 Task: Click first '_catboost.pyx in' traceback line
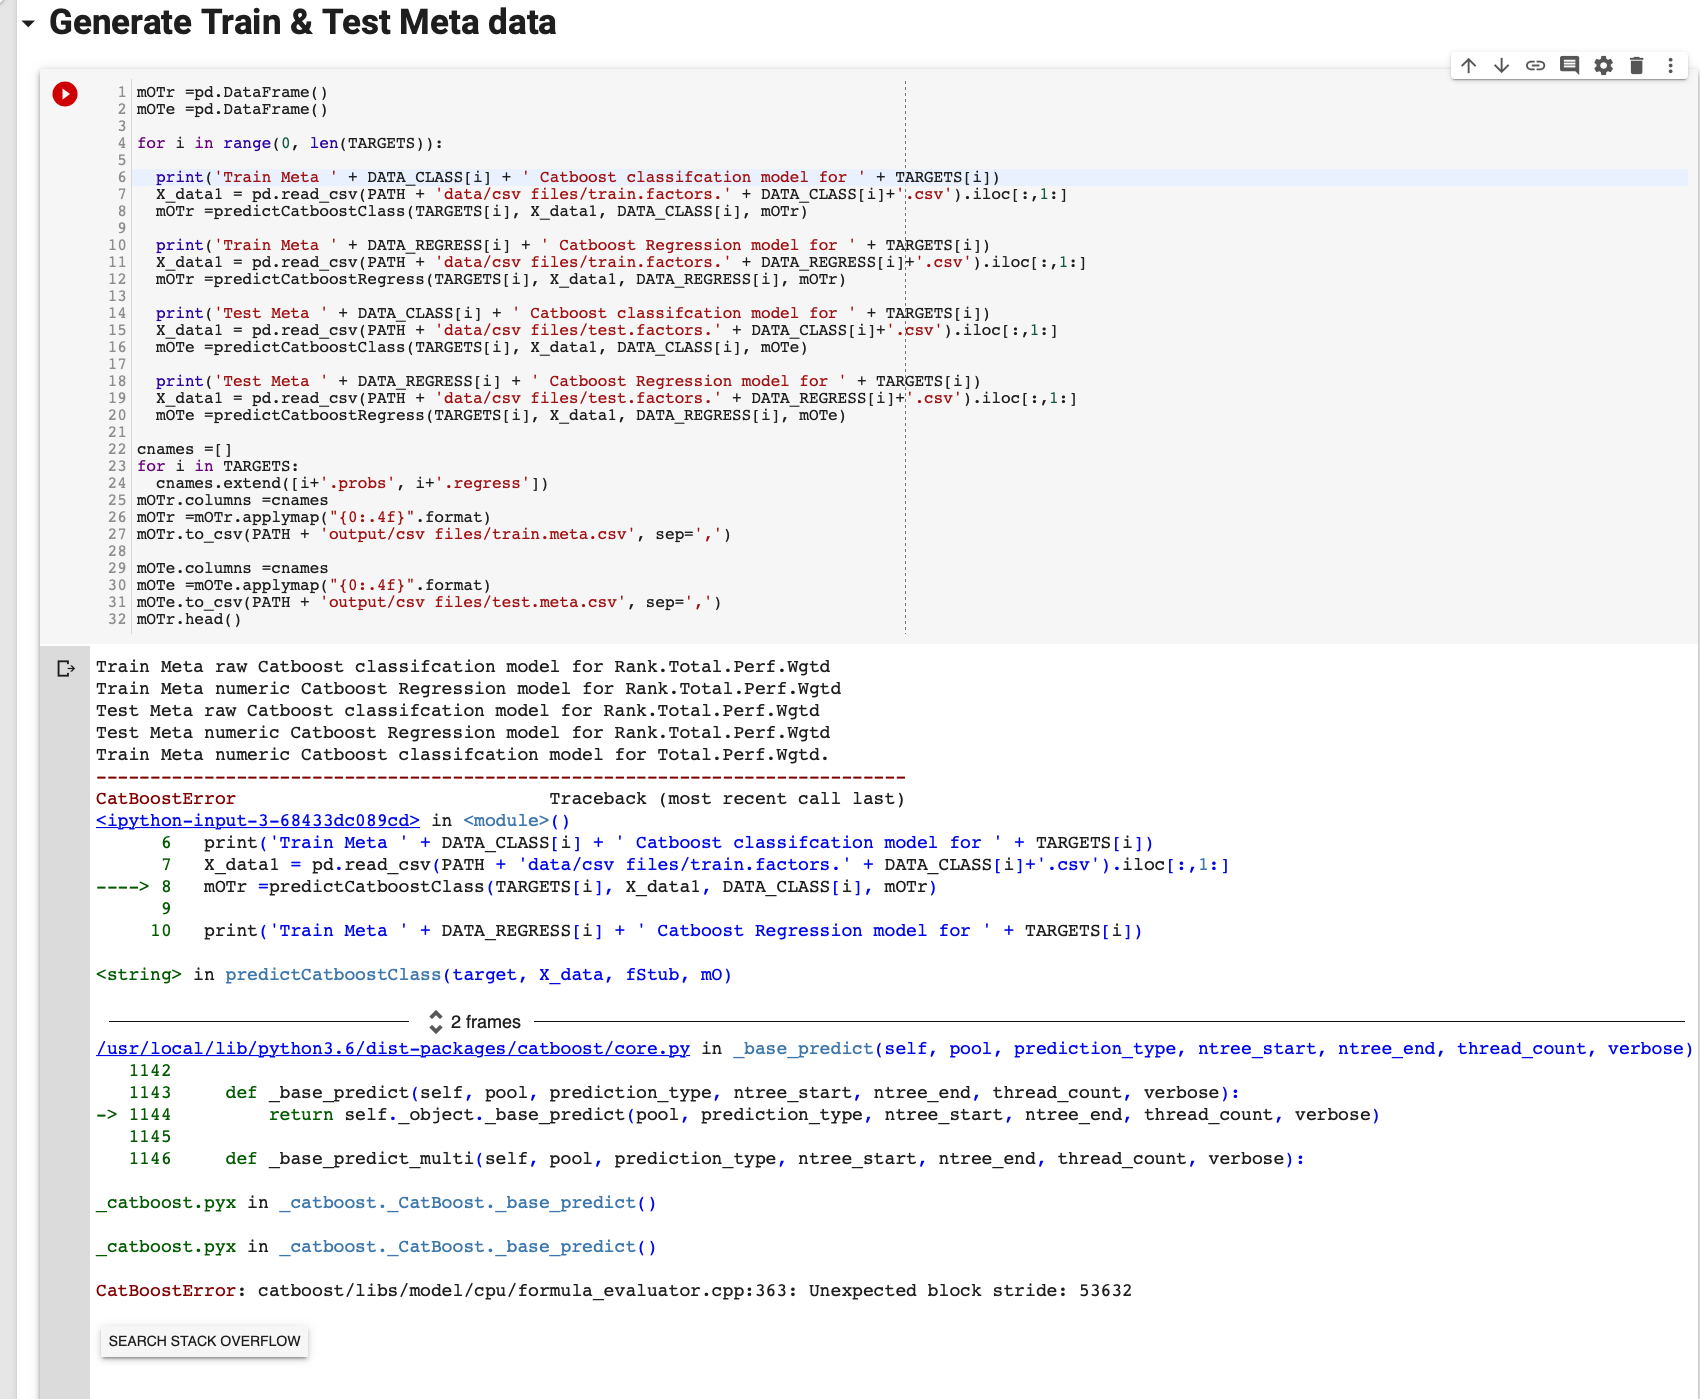coord(376,1203)
